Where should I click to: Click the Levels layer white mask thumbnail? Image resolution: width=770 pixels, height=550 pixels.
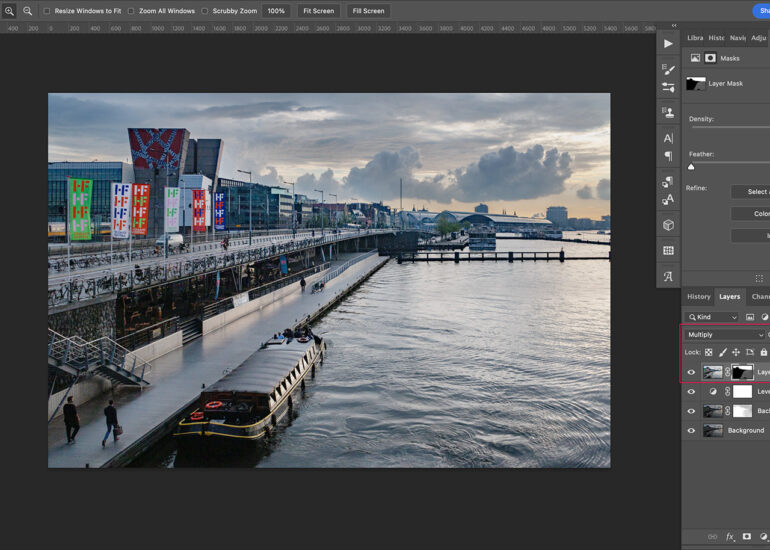pos(742,391)
